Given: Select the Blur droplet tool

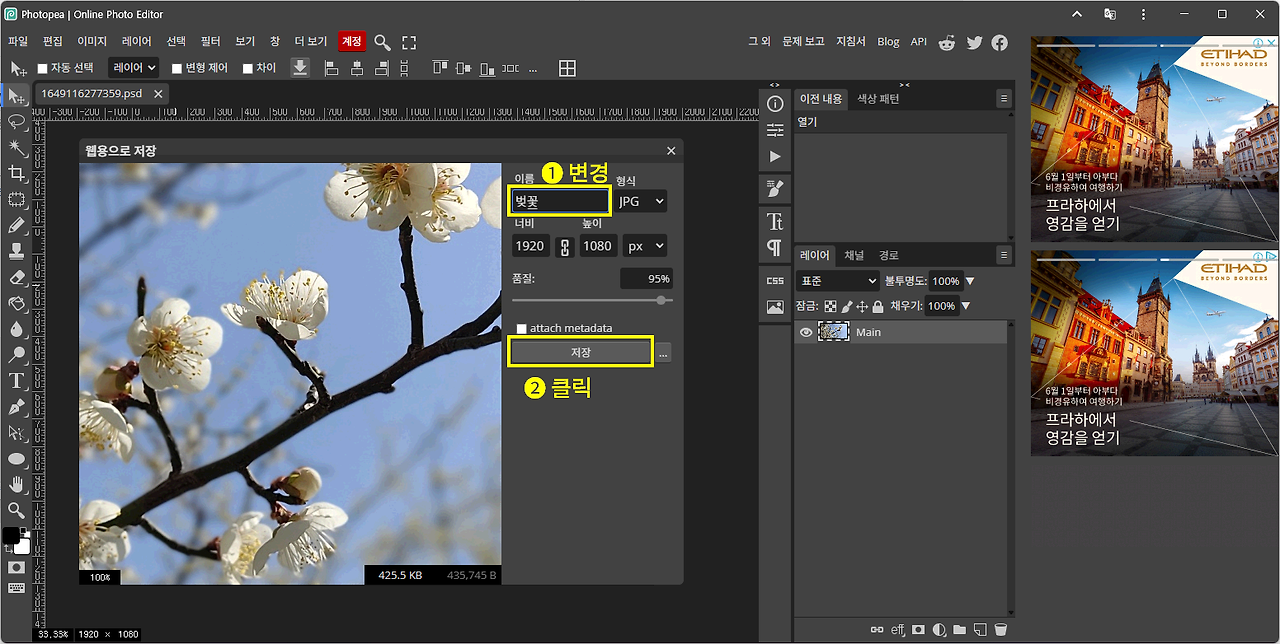Looking at the screenshot, I should click(x=17, y=329).
